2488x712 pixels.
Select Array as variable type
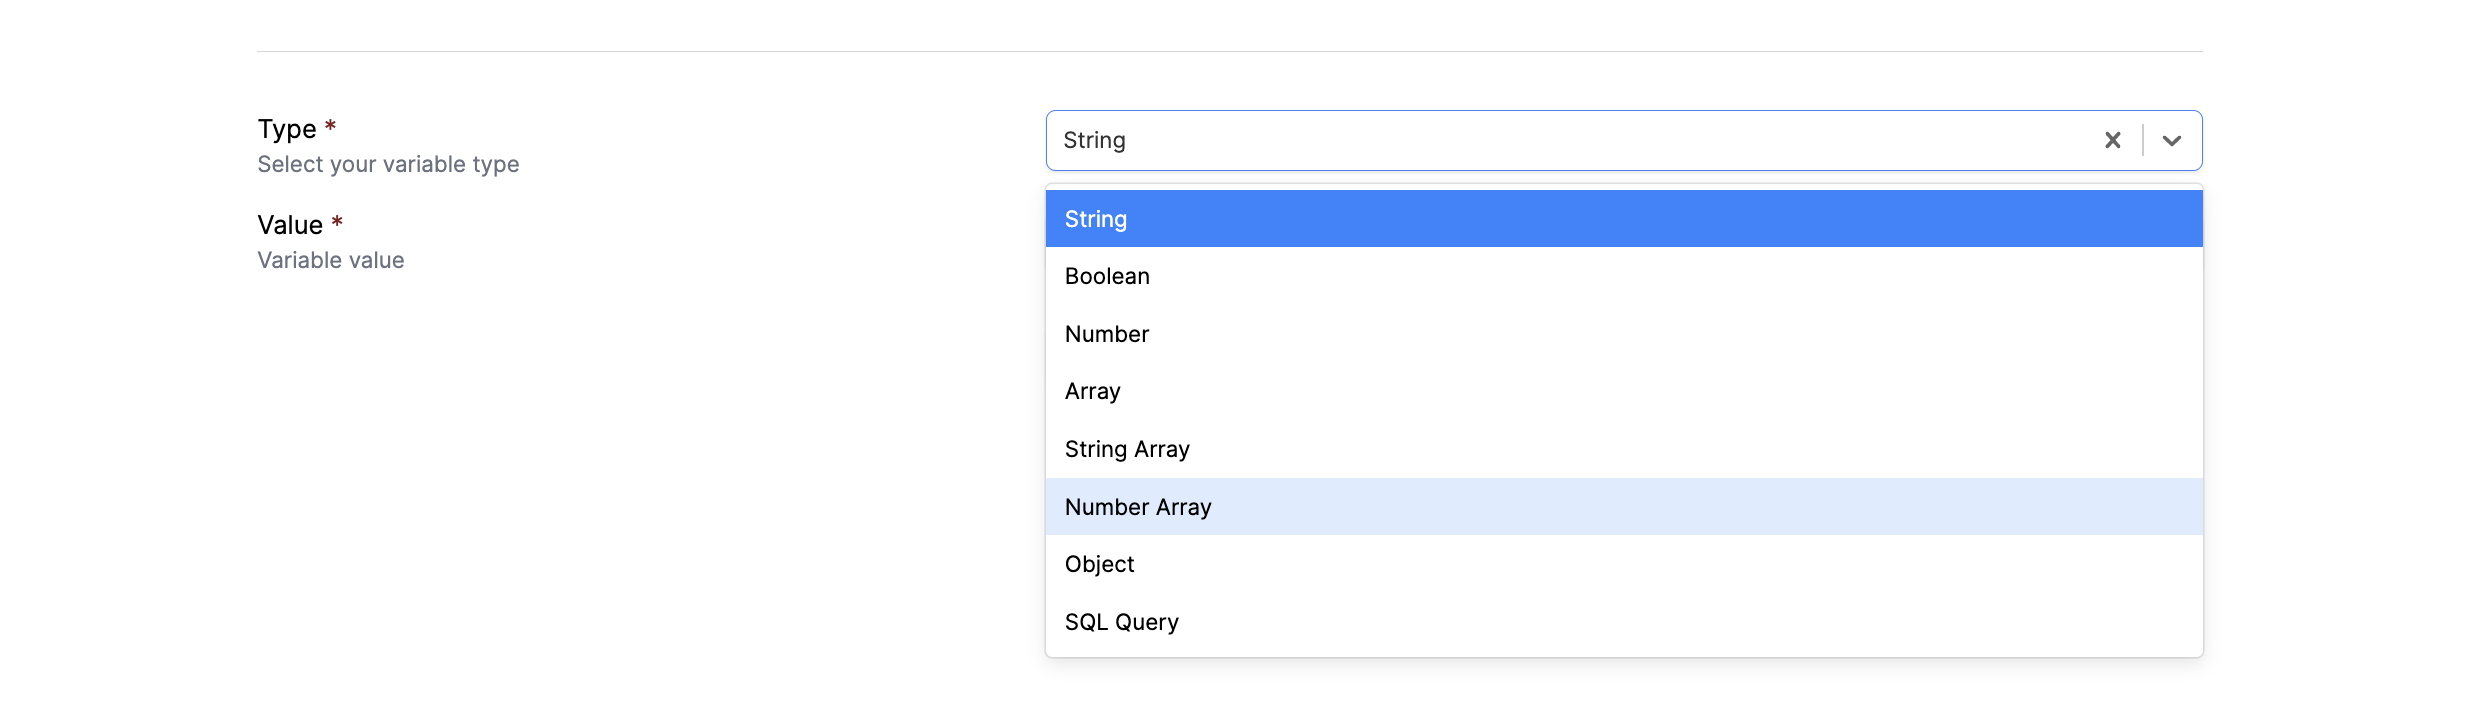click(x=1624, y=391)
